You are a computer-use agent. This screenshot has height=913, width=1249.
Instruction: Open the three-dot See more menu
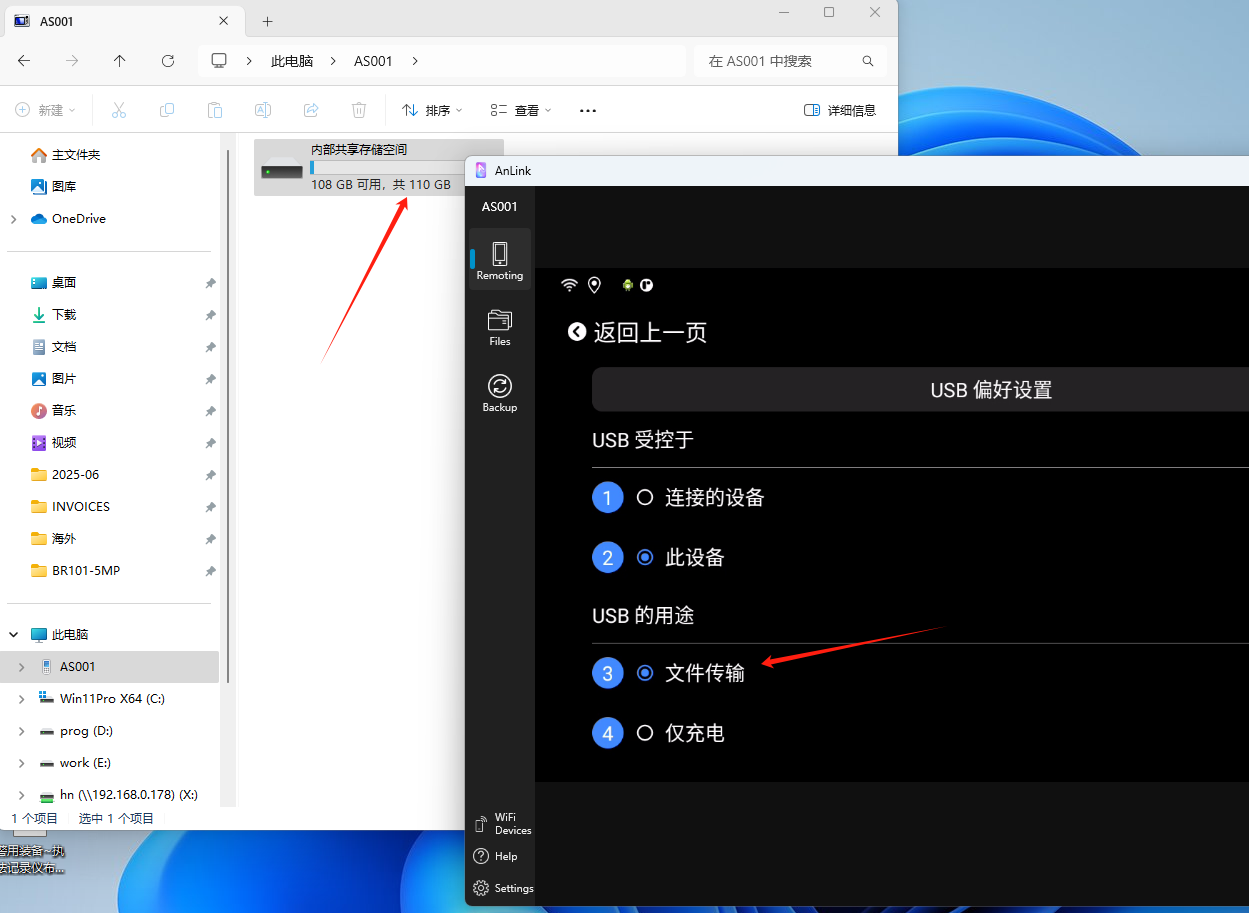point(588,110)
